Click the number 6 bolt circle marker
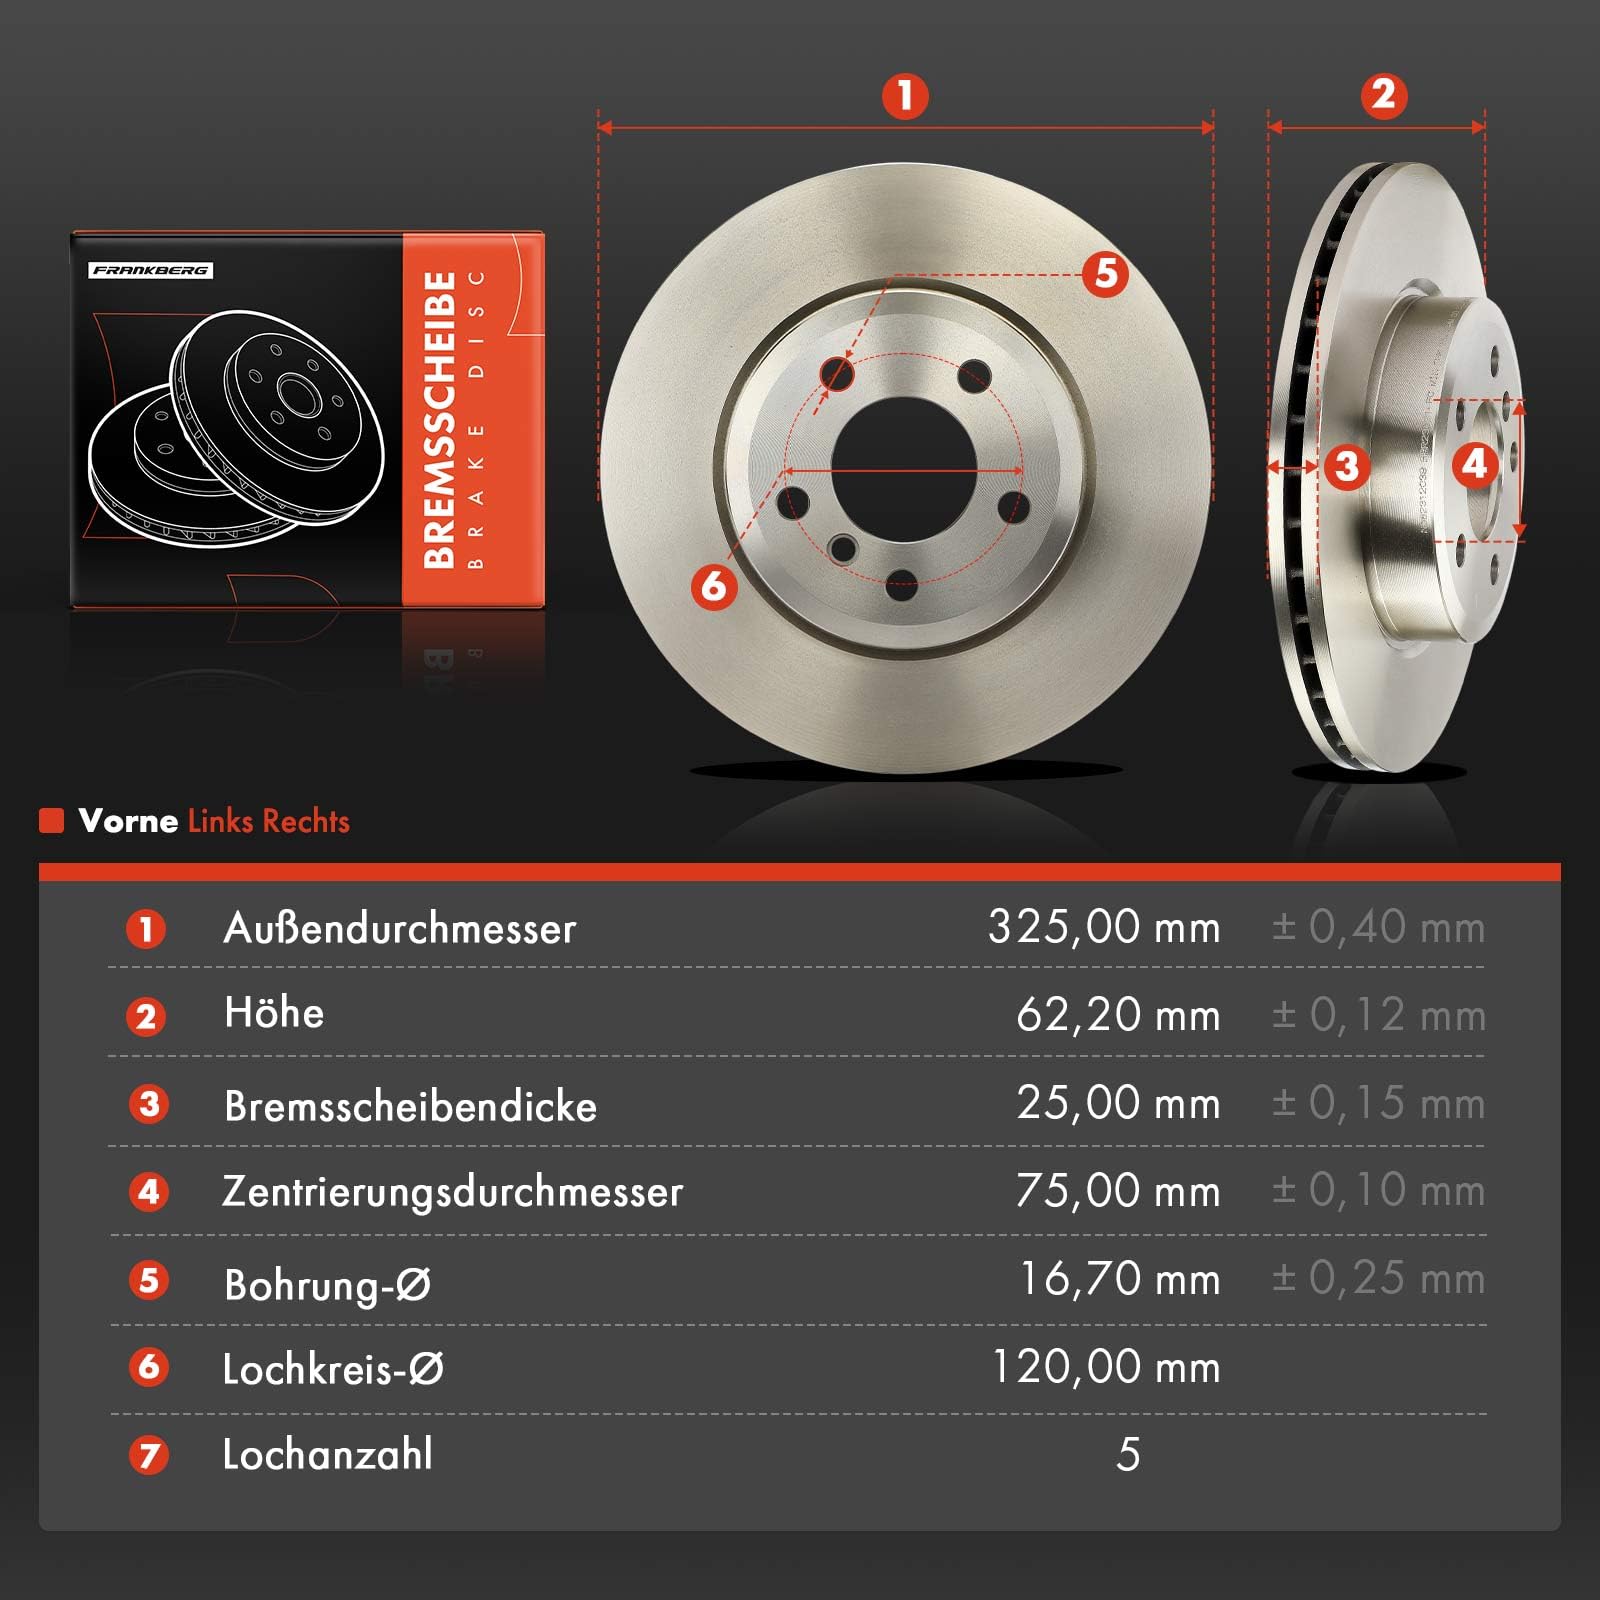The height and width of the screenshot is (1600, 1600). tap(714, 585)
